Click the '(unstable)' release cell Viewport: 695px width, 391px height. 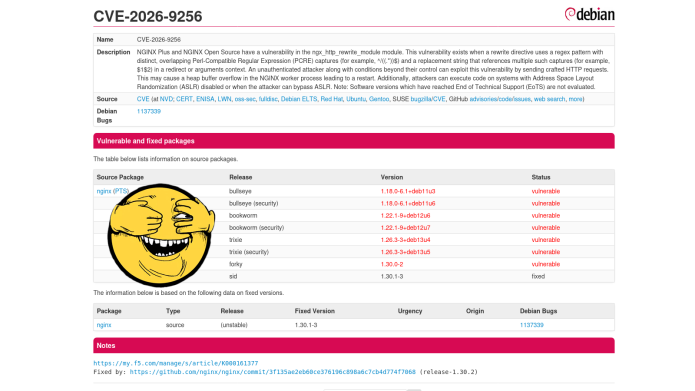[234, 325]
